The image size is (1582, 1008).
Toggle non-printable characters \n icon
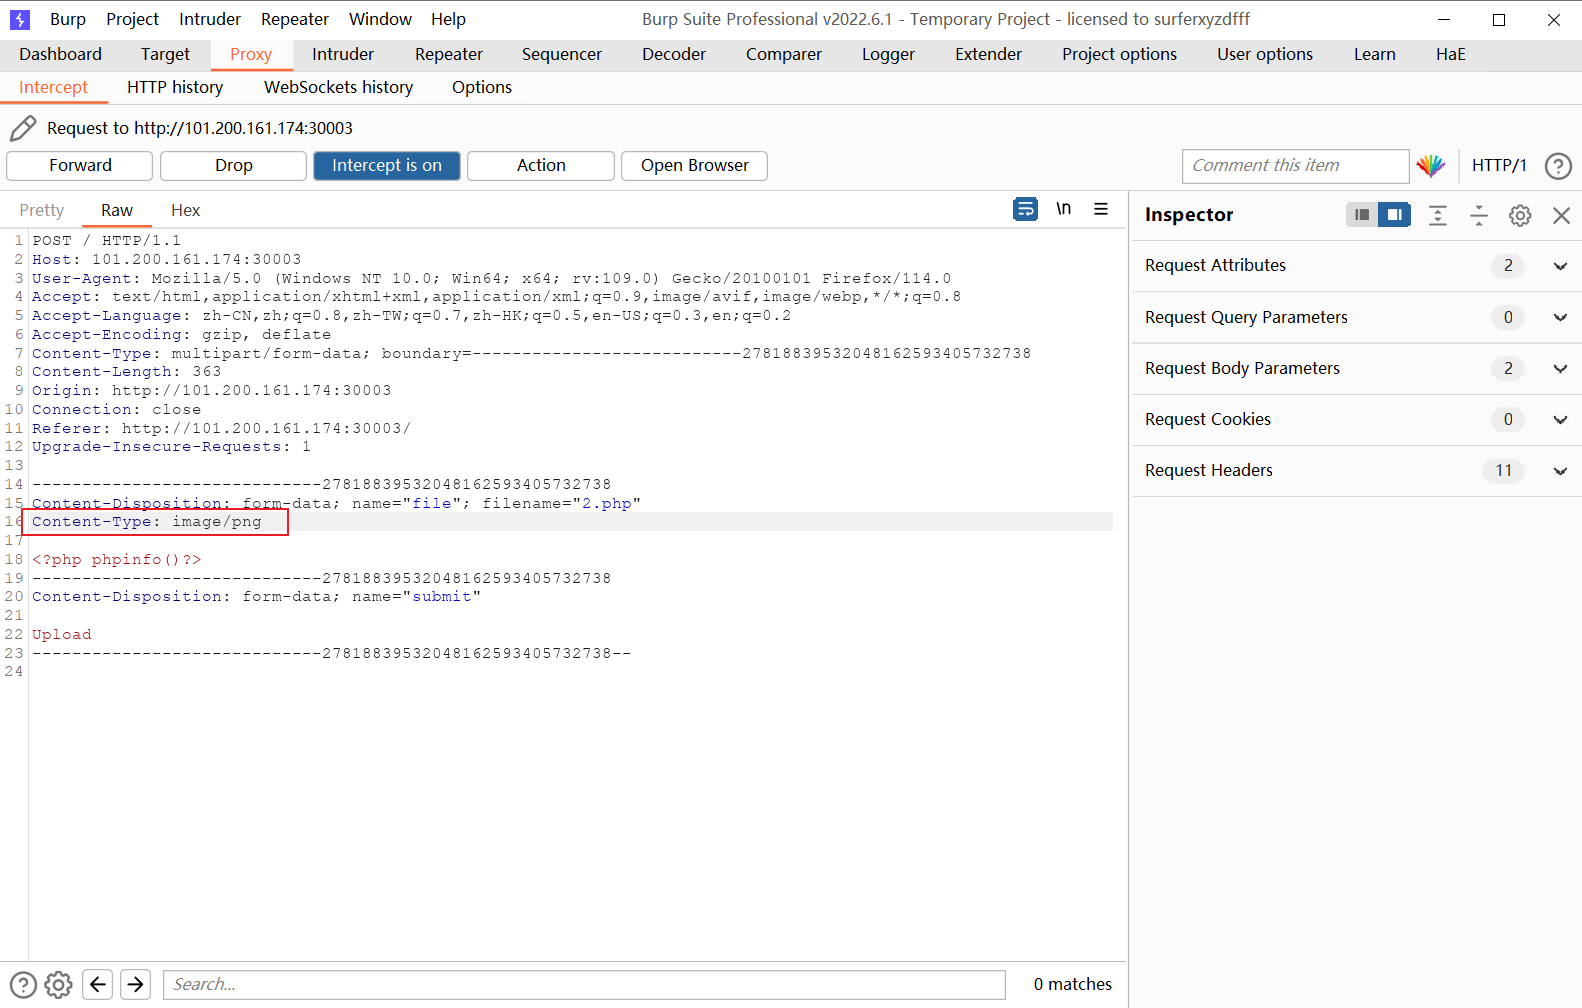pyautogui.click(x=1063, y=209)
